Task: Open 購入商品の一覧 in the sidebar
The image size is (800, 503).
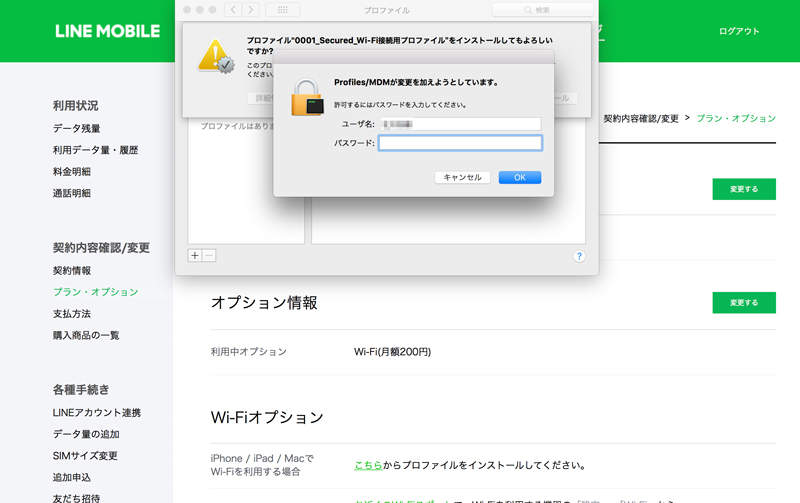Action: click(86, 335)
